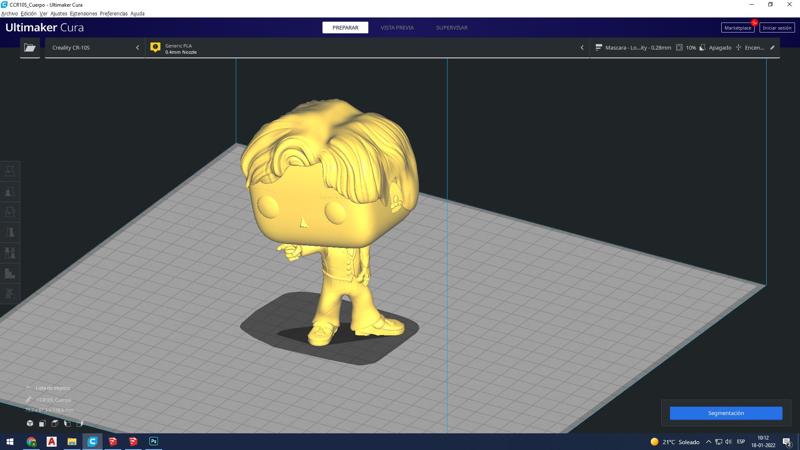Click the blue Segmentación slice button
800x450 pixels.
click(x=726, y=413)
